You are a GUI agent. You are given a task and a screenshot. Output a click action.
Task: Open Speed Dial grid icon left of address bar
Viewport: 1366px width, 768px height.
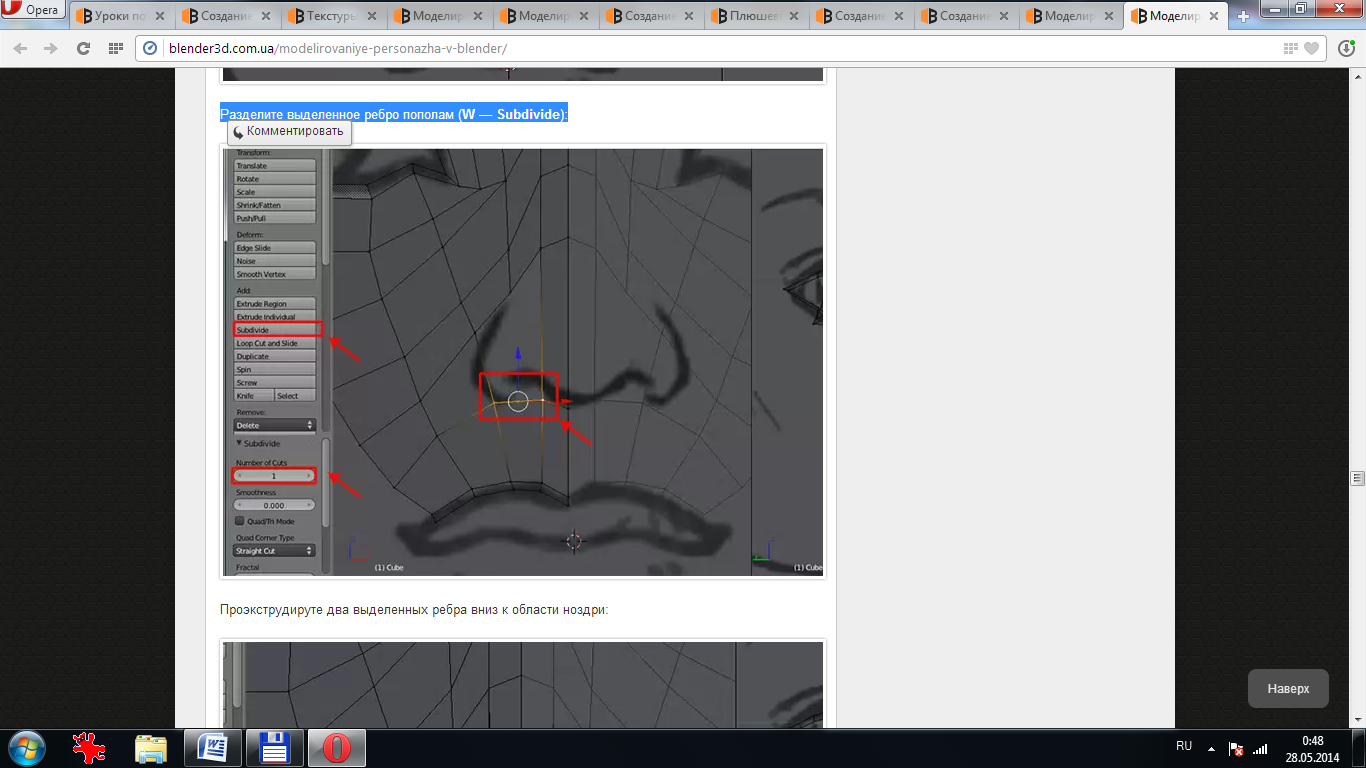coord(115,48)
